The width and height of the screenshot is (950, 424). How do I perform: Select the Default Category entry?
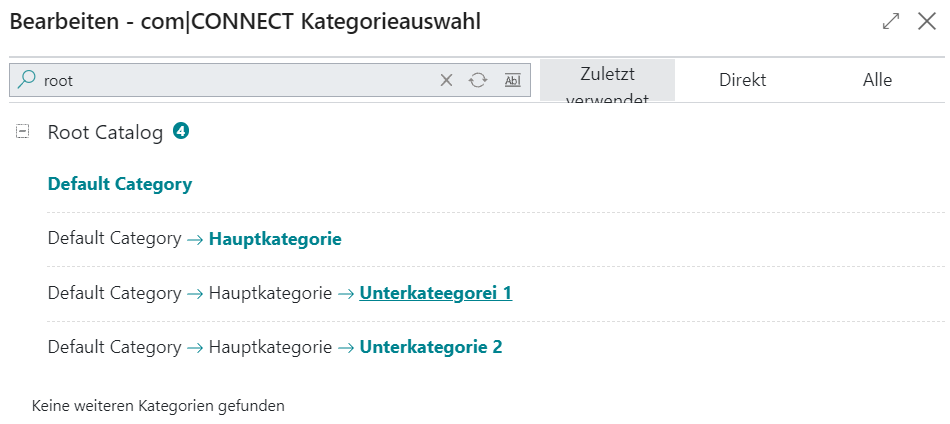coord(120,184)
